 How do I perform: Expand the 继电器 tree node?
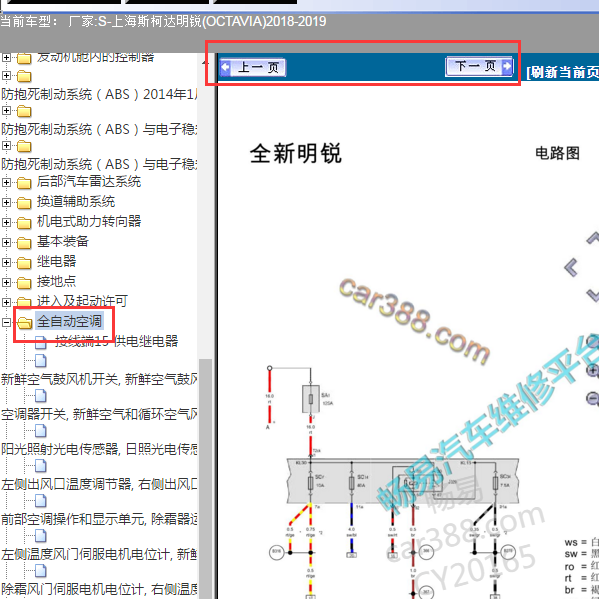click(6, 262)
